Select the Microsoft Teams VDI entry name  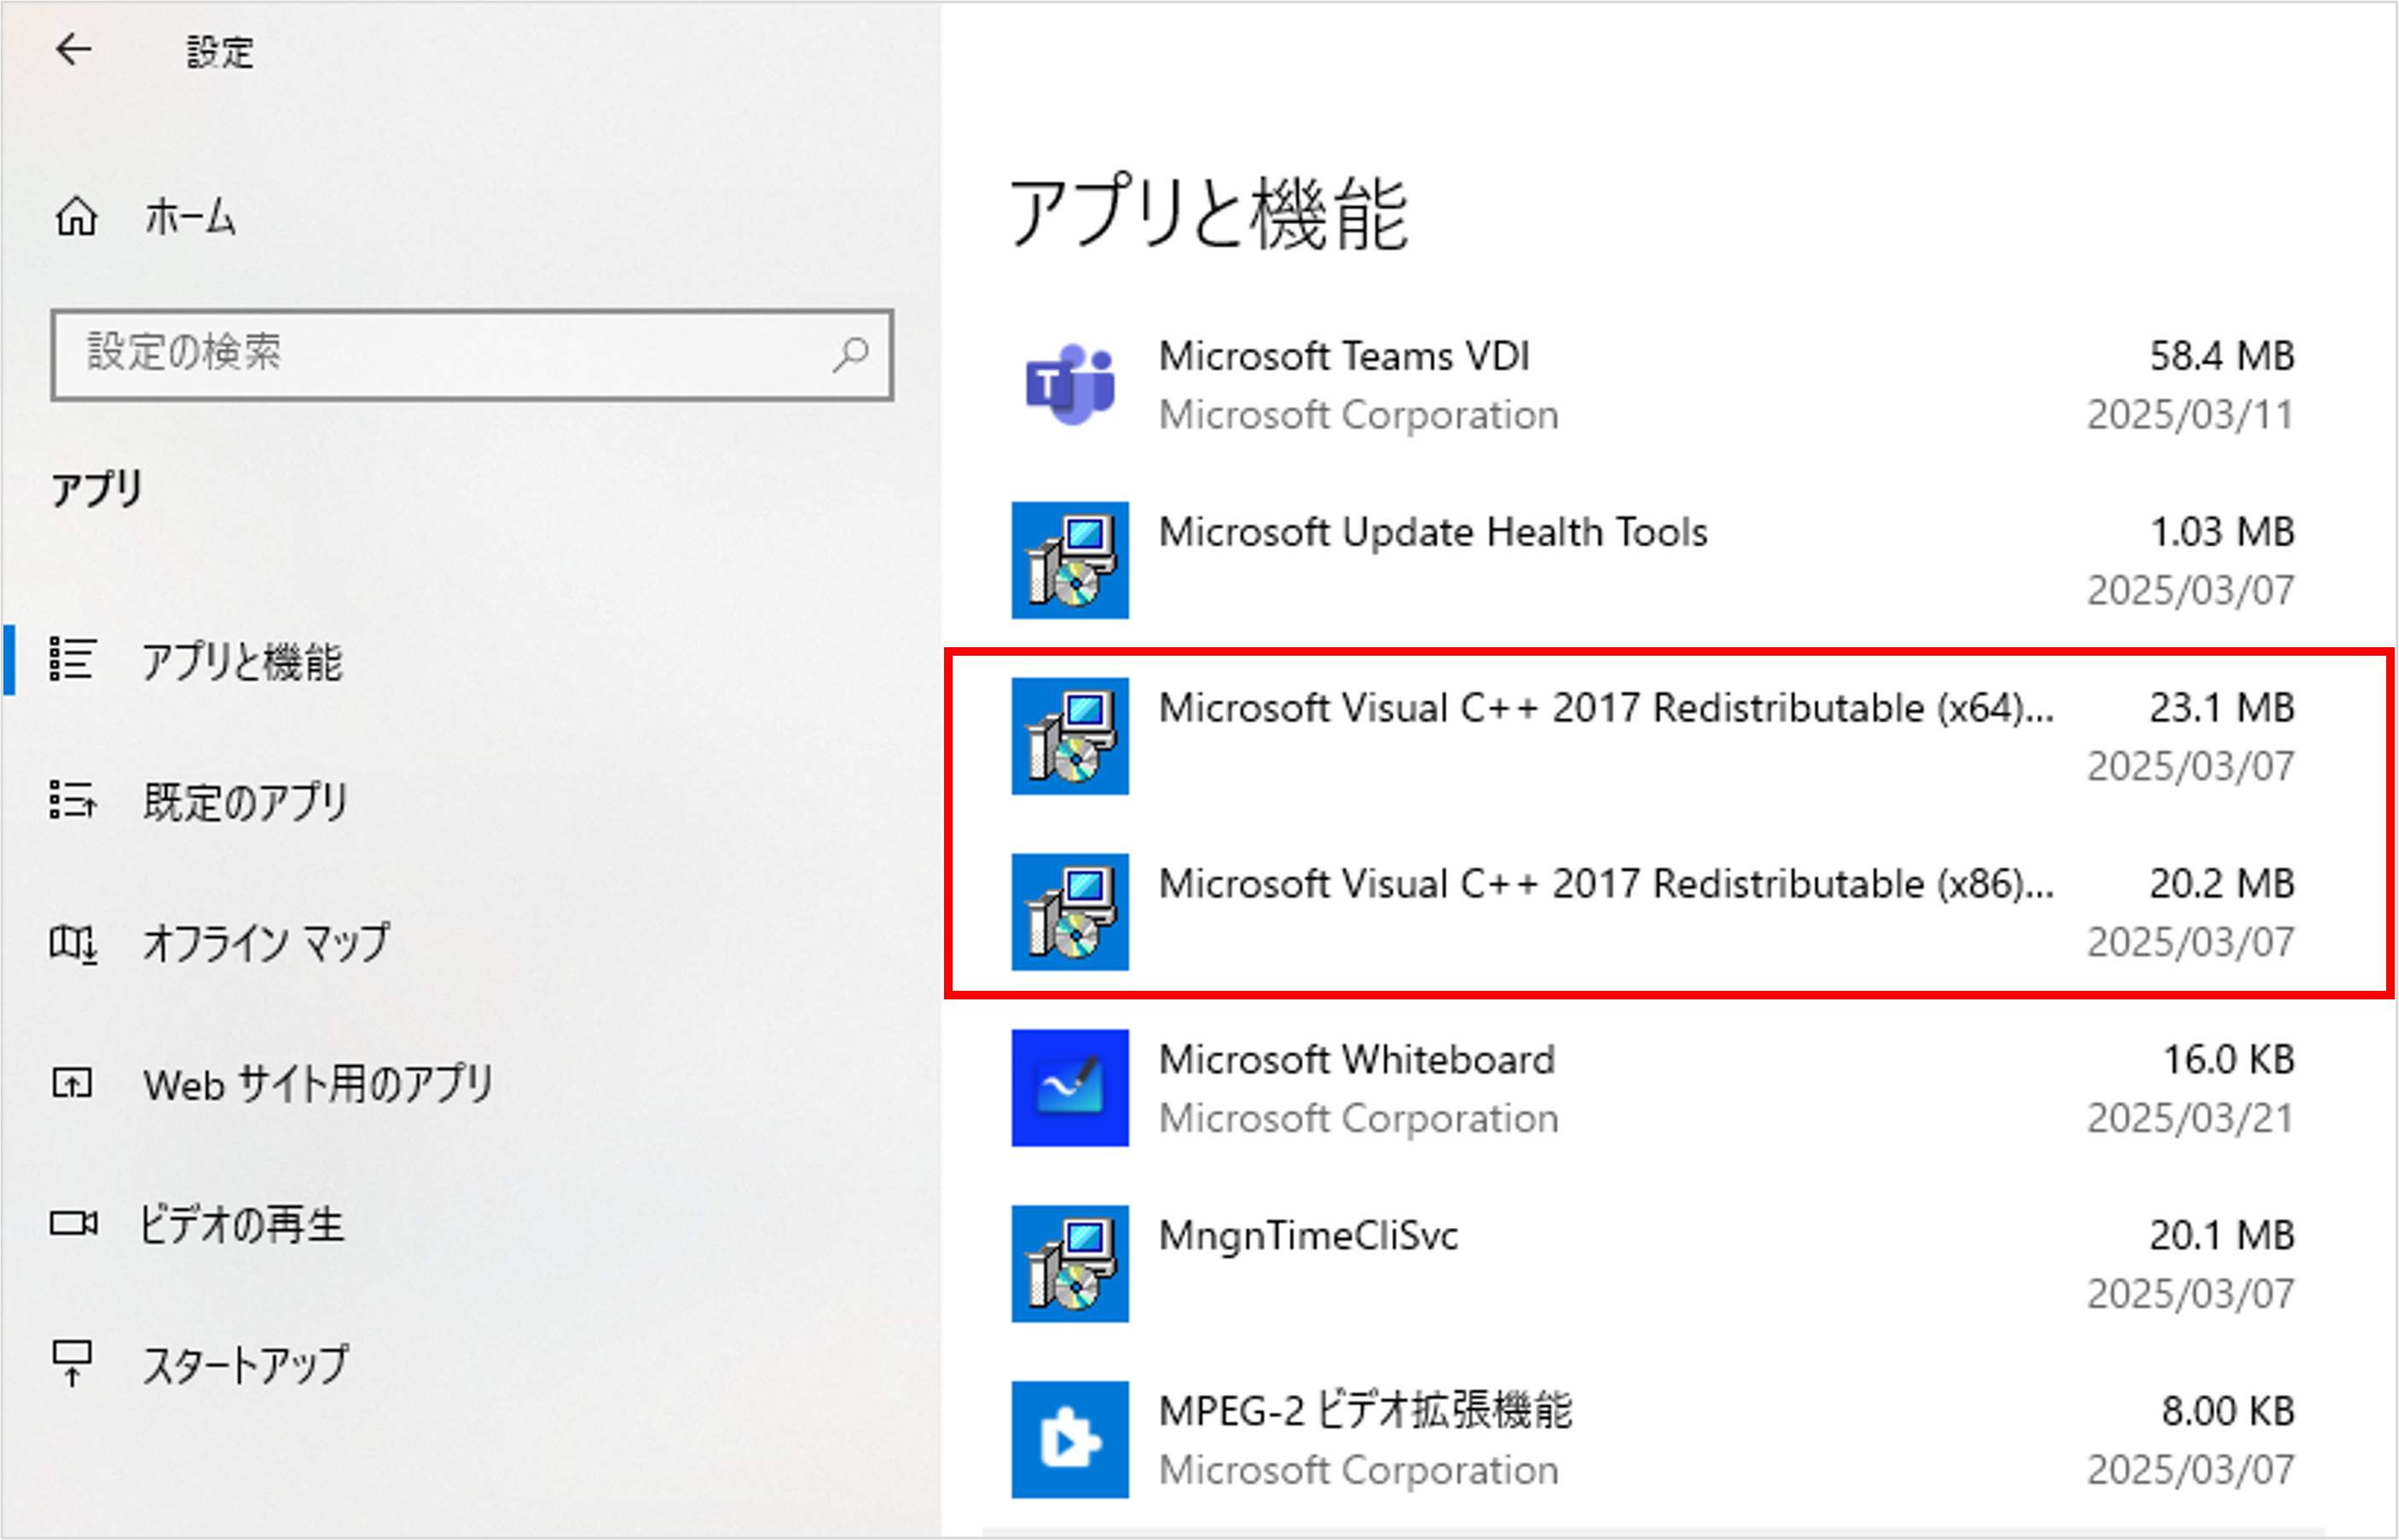tap(1344, 356)
